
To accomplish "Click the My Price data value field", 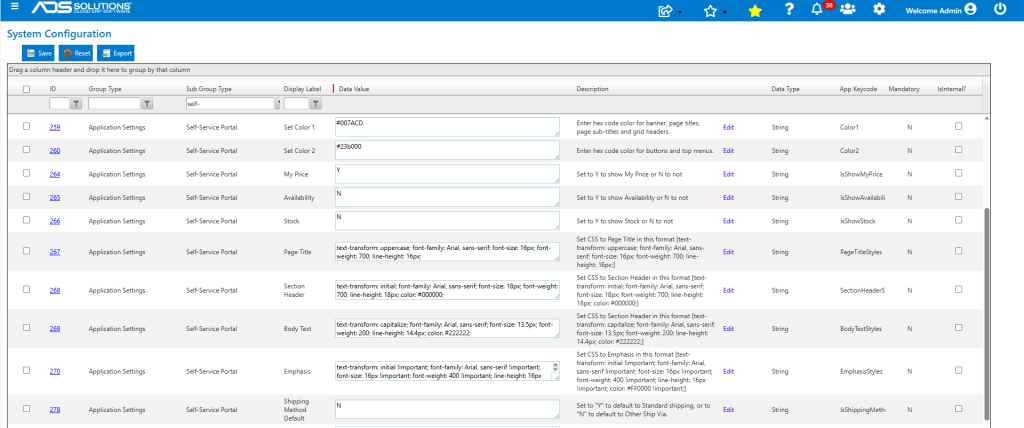I will coord(447,174).
